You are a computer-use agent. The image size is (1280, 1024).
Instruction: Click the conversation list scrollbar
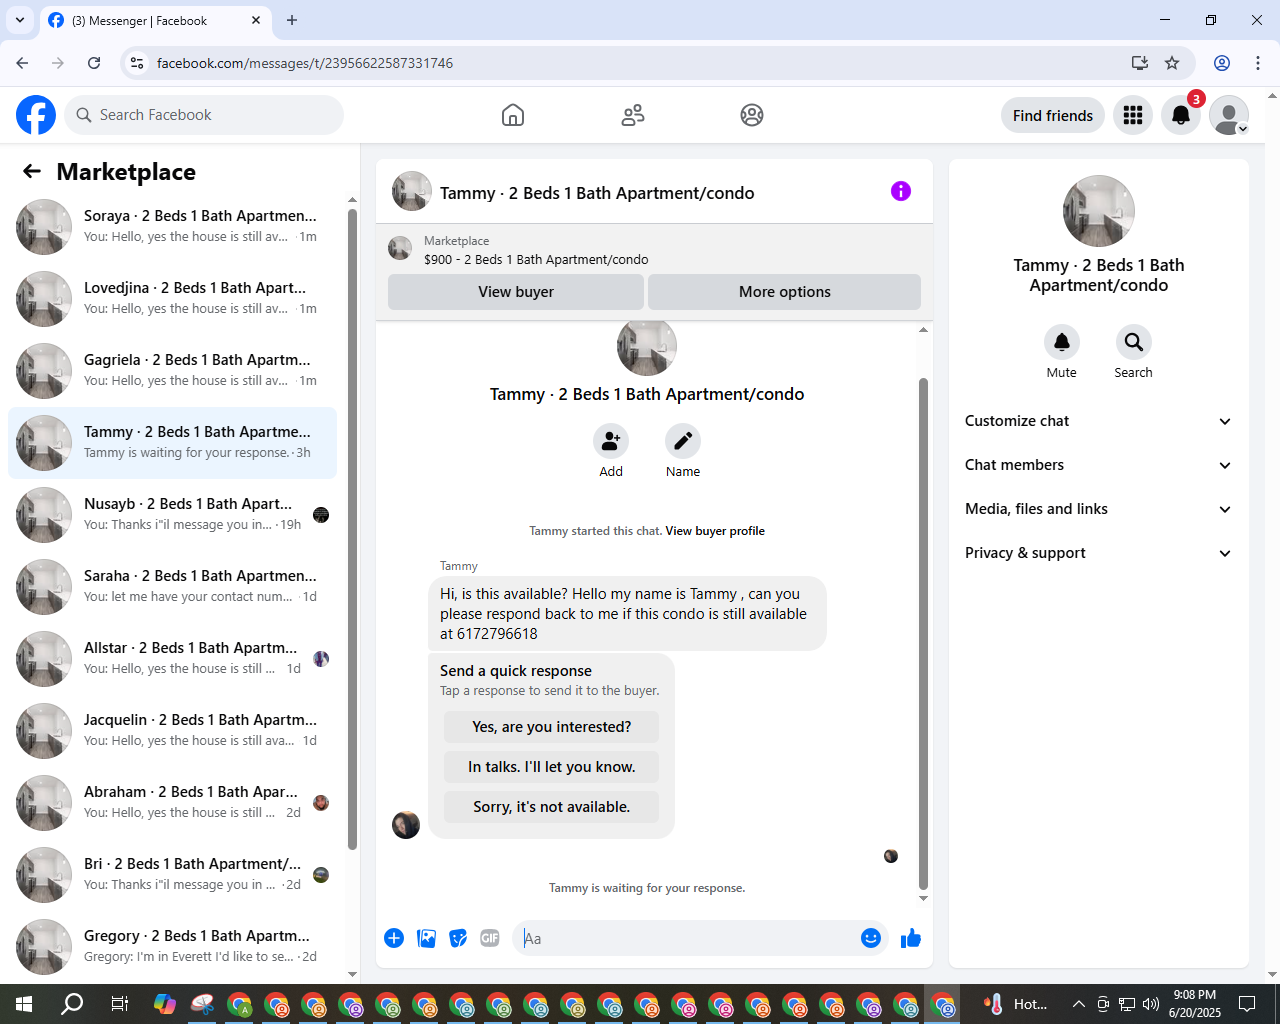[x=352, y=530]
